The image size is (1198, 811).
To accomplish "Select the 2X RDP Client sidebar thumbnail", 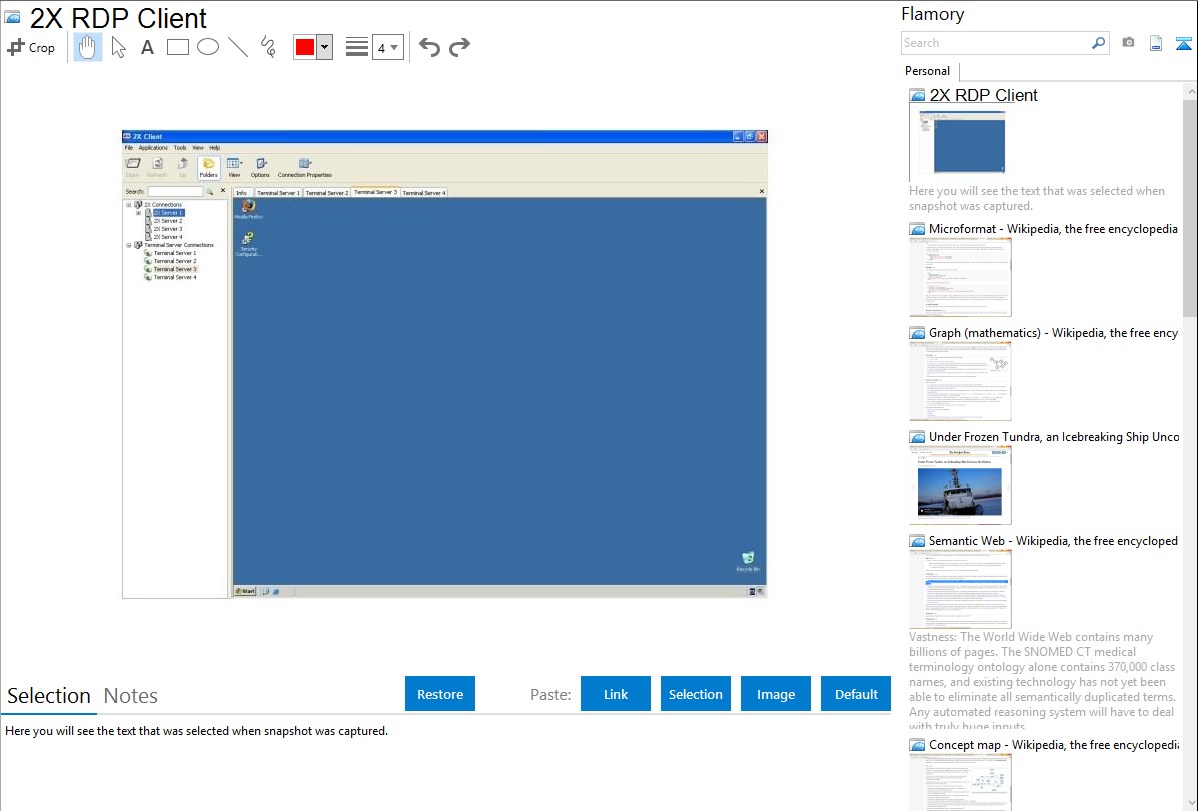I will [x=962, y=142].
